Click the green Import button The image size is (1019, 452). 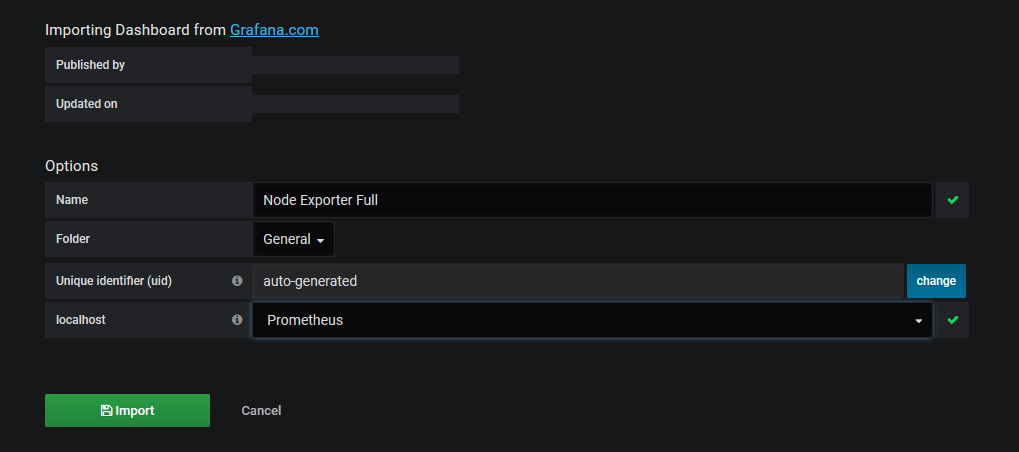pos(127,410)
